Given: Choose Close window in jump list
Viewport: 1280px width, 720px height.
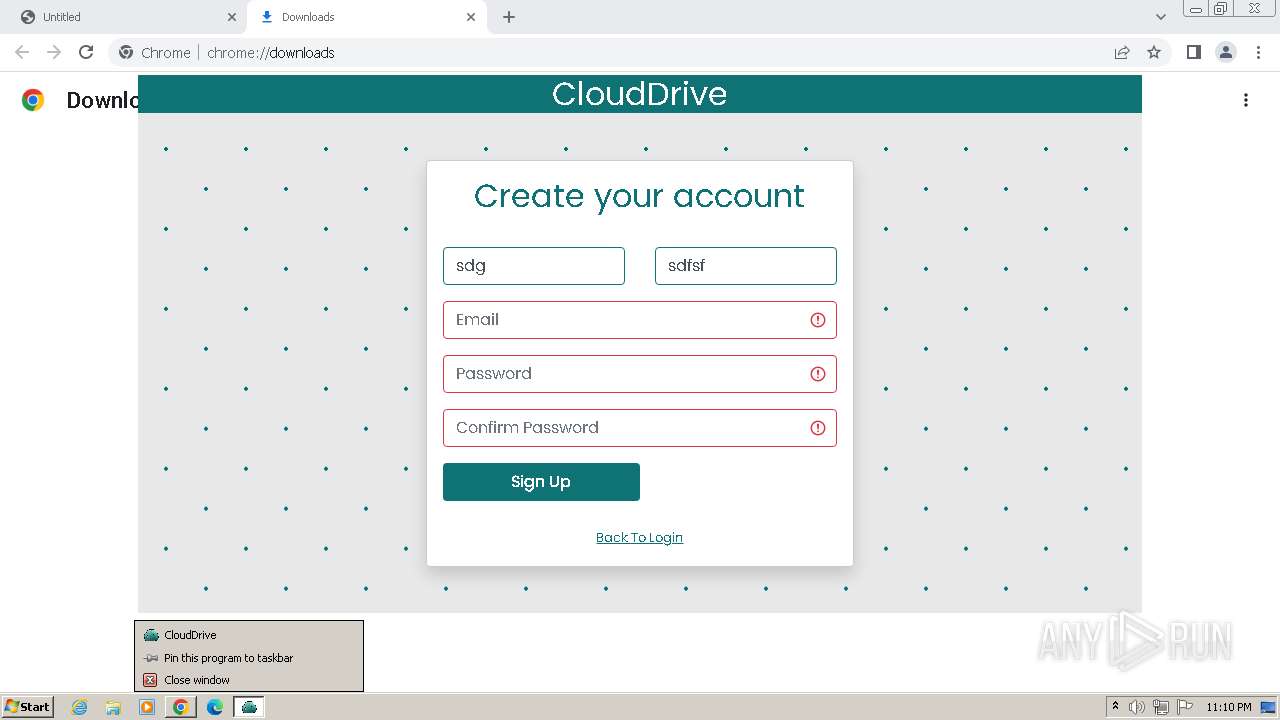Looking at the screenshot, I should click(x=249, y=680).
